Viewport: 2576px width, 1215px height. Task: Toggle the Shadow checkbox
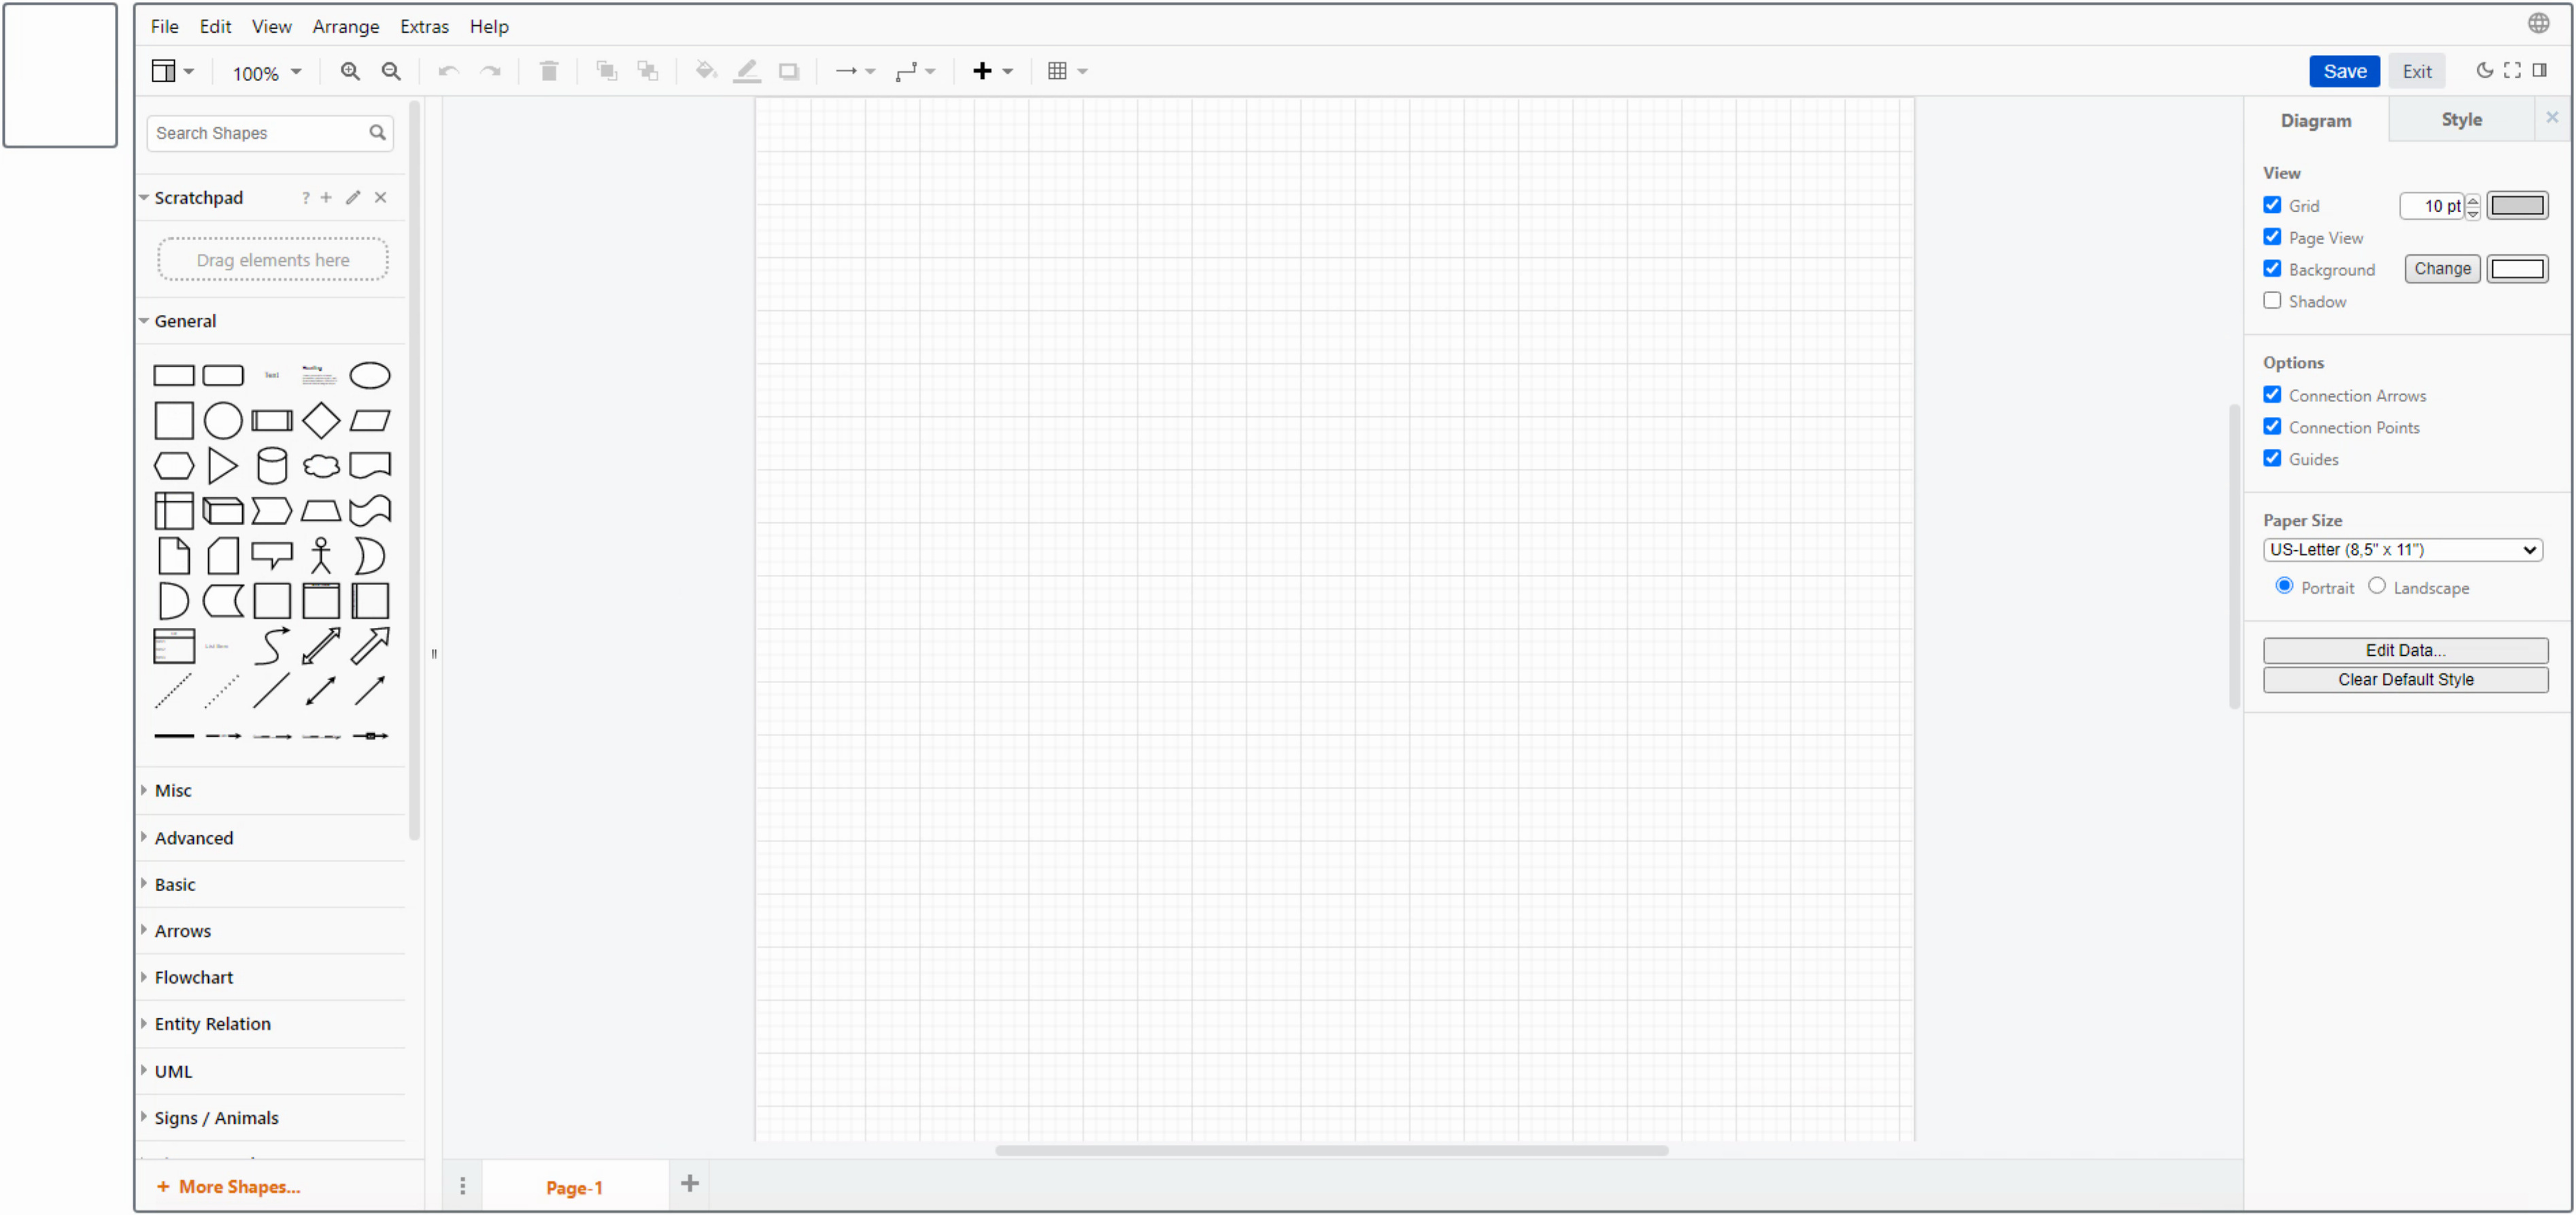coord(2273,301)
